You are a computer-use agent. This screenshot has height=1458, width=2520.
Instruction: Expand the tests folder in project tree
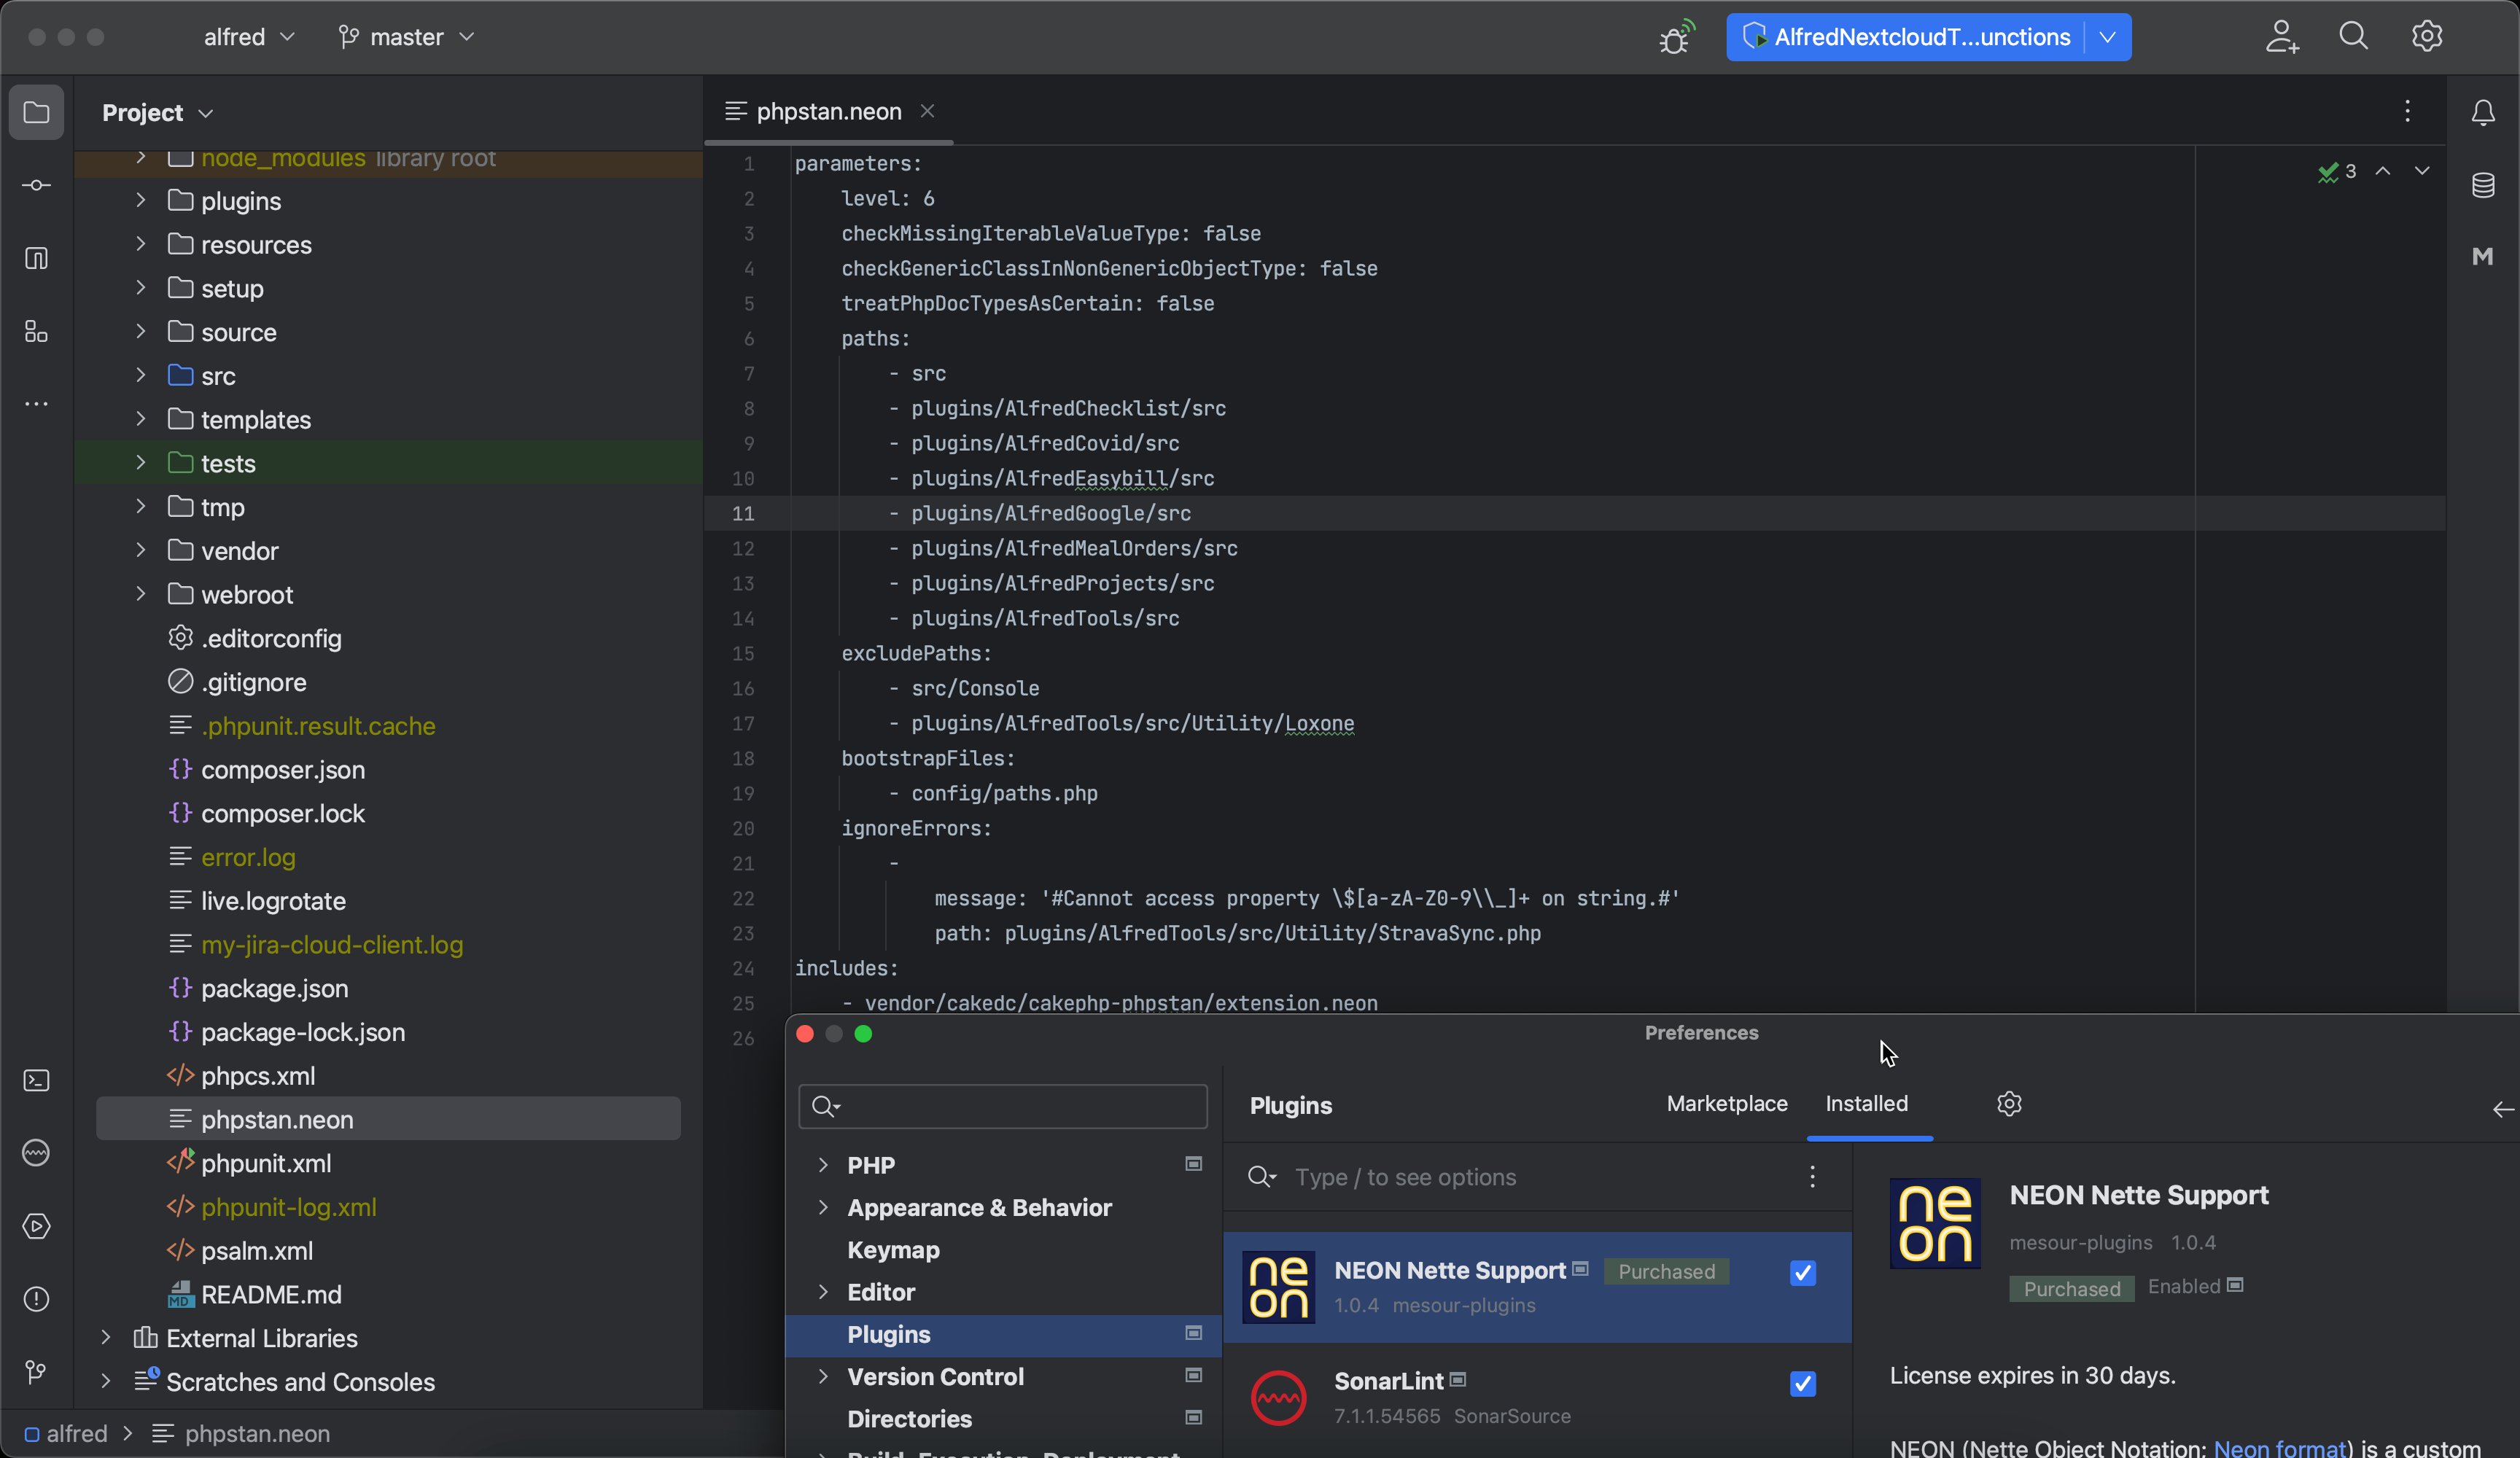coord(140,463)
